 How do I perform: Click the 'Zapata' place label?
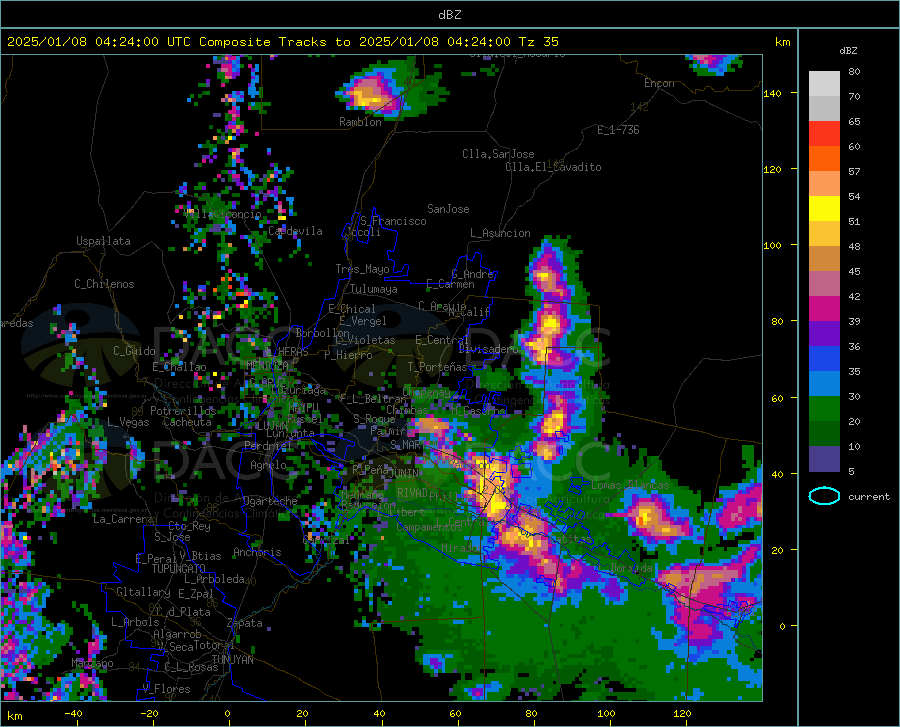pyautogui.click(x=245, y=623)
